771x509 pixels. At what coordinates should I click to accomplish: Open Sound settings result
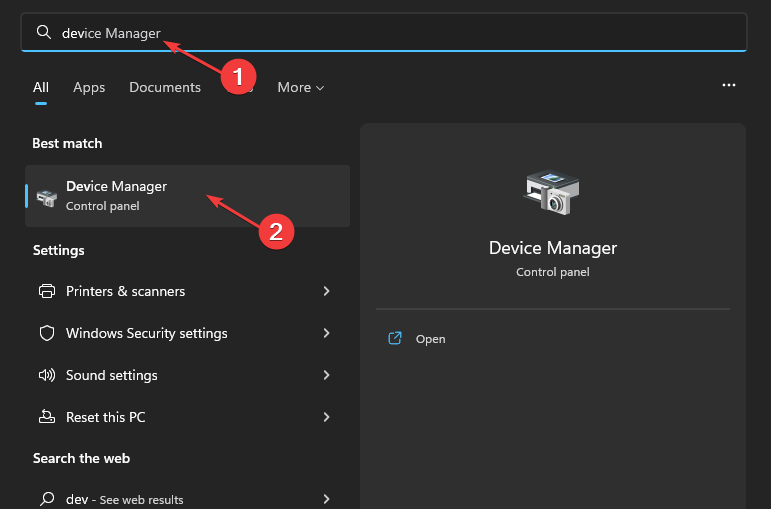pyautogui.click(x=187, y=375)
